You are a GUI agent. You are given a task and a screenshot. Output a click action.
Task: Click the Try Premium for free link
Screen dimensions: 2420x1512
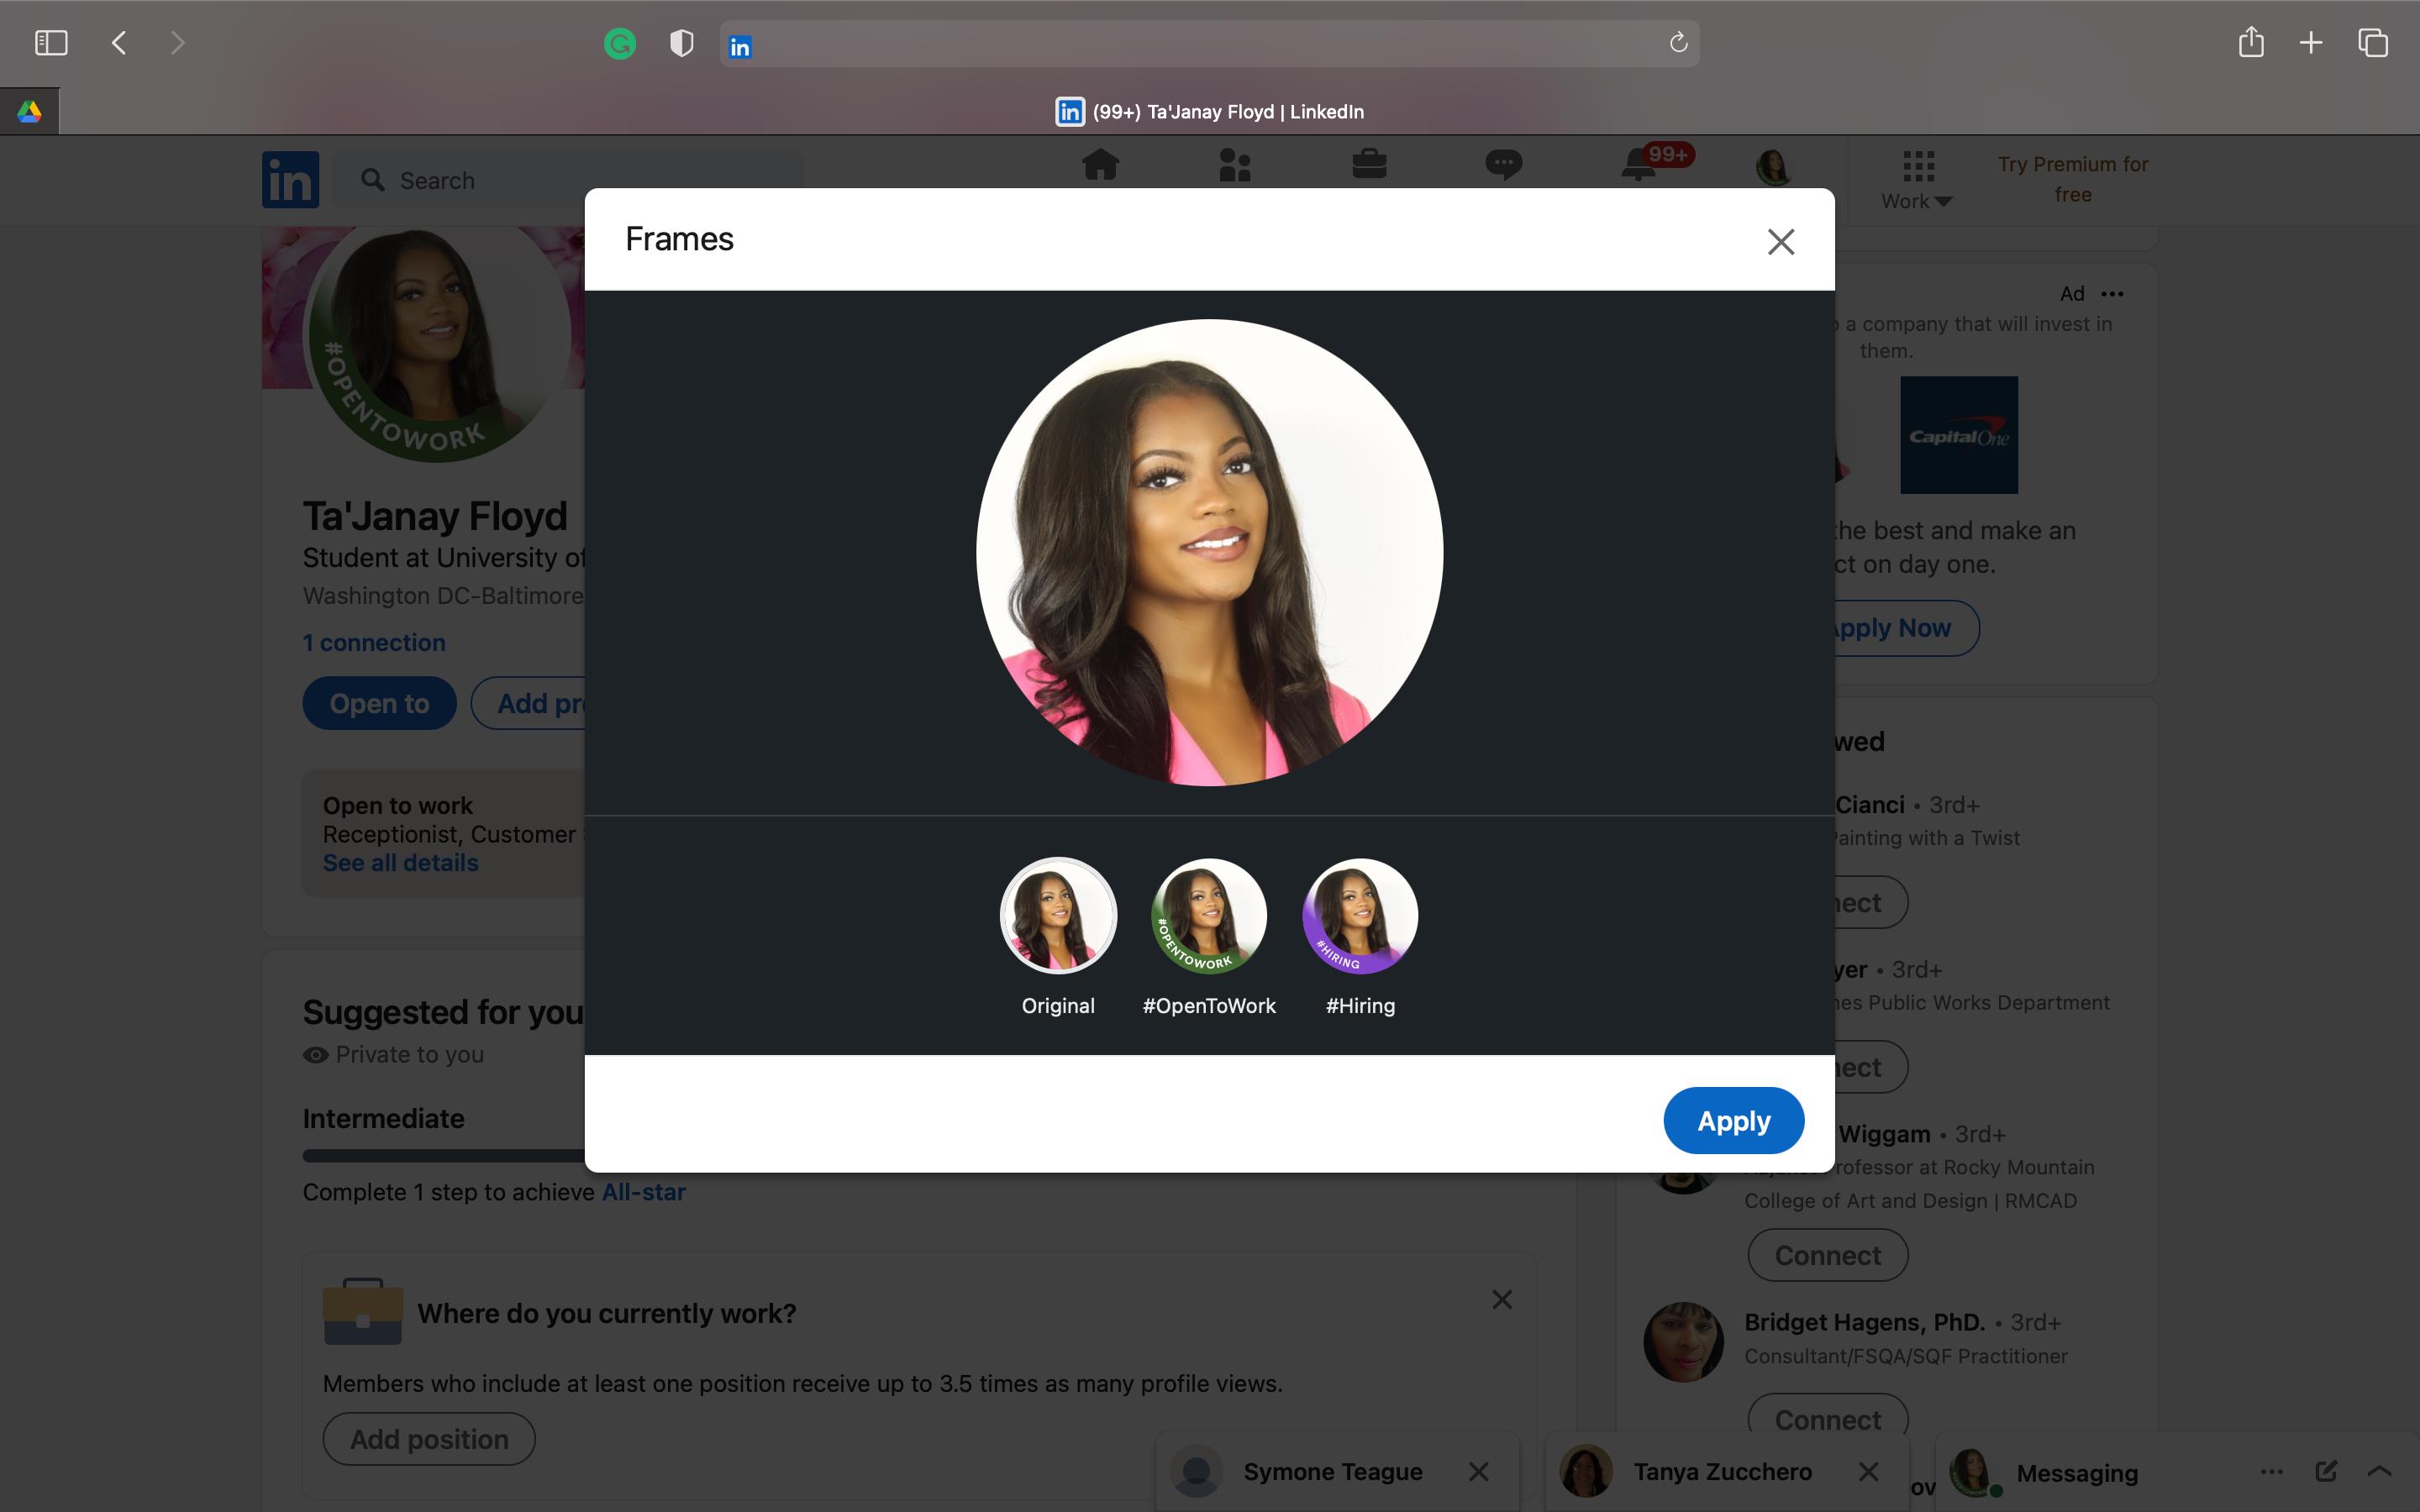click(x=2072, y=179)
